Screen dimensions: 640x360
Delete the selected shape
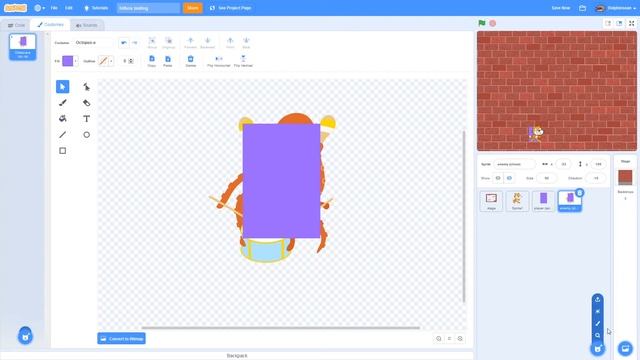[191, 61]
